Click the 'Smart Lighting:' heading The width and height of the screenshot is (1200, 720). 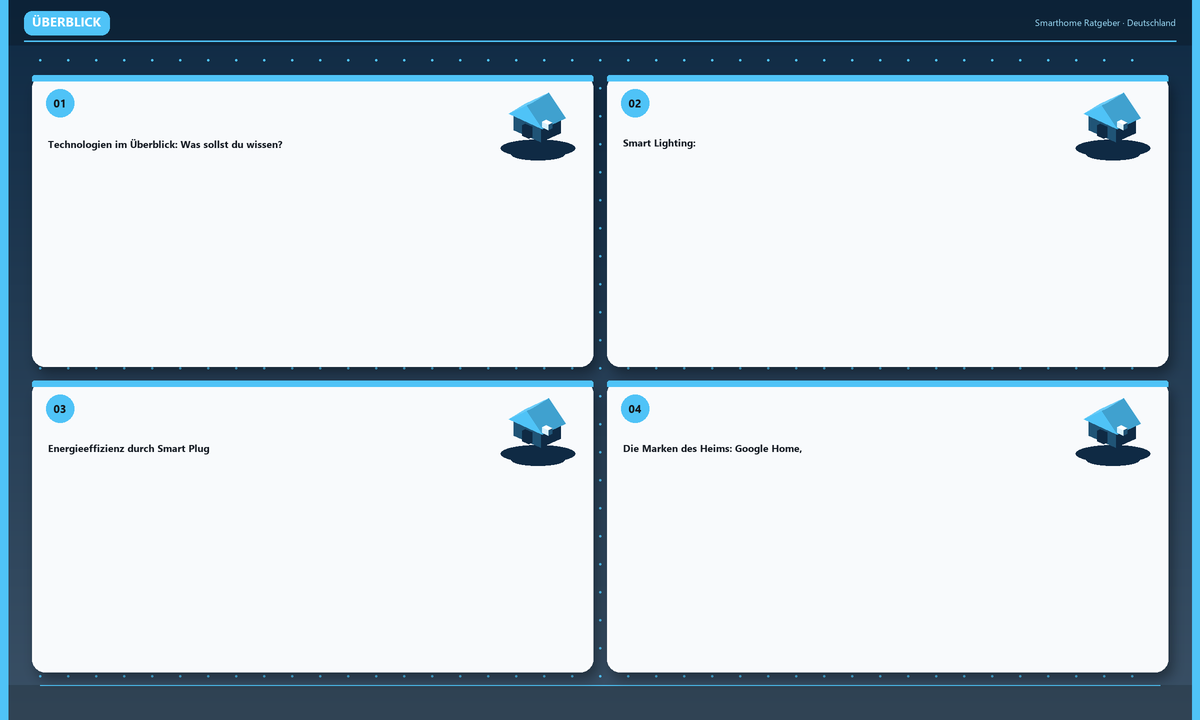point(659,144)
